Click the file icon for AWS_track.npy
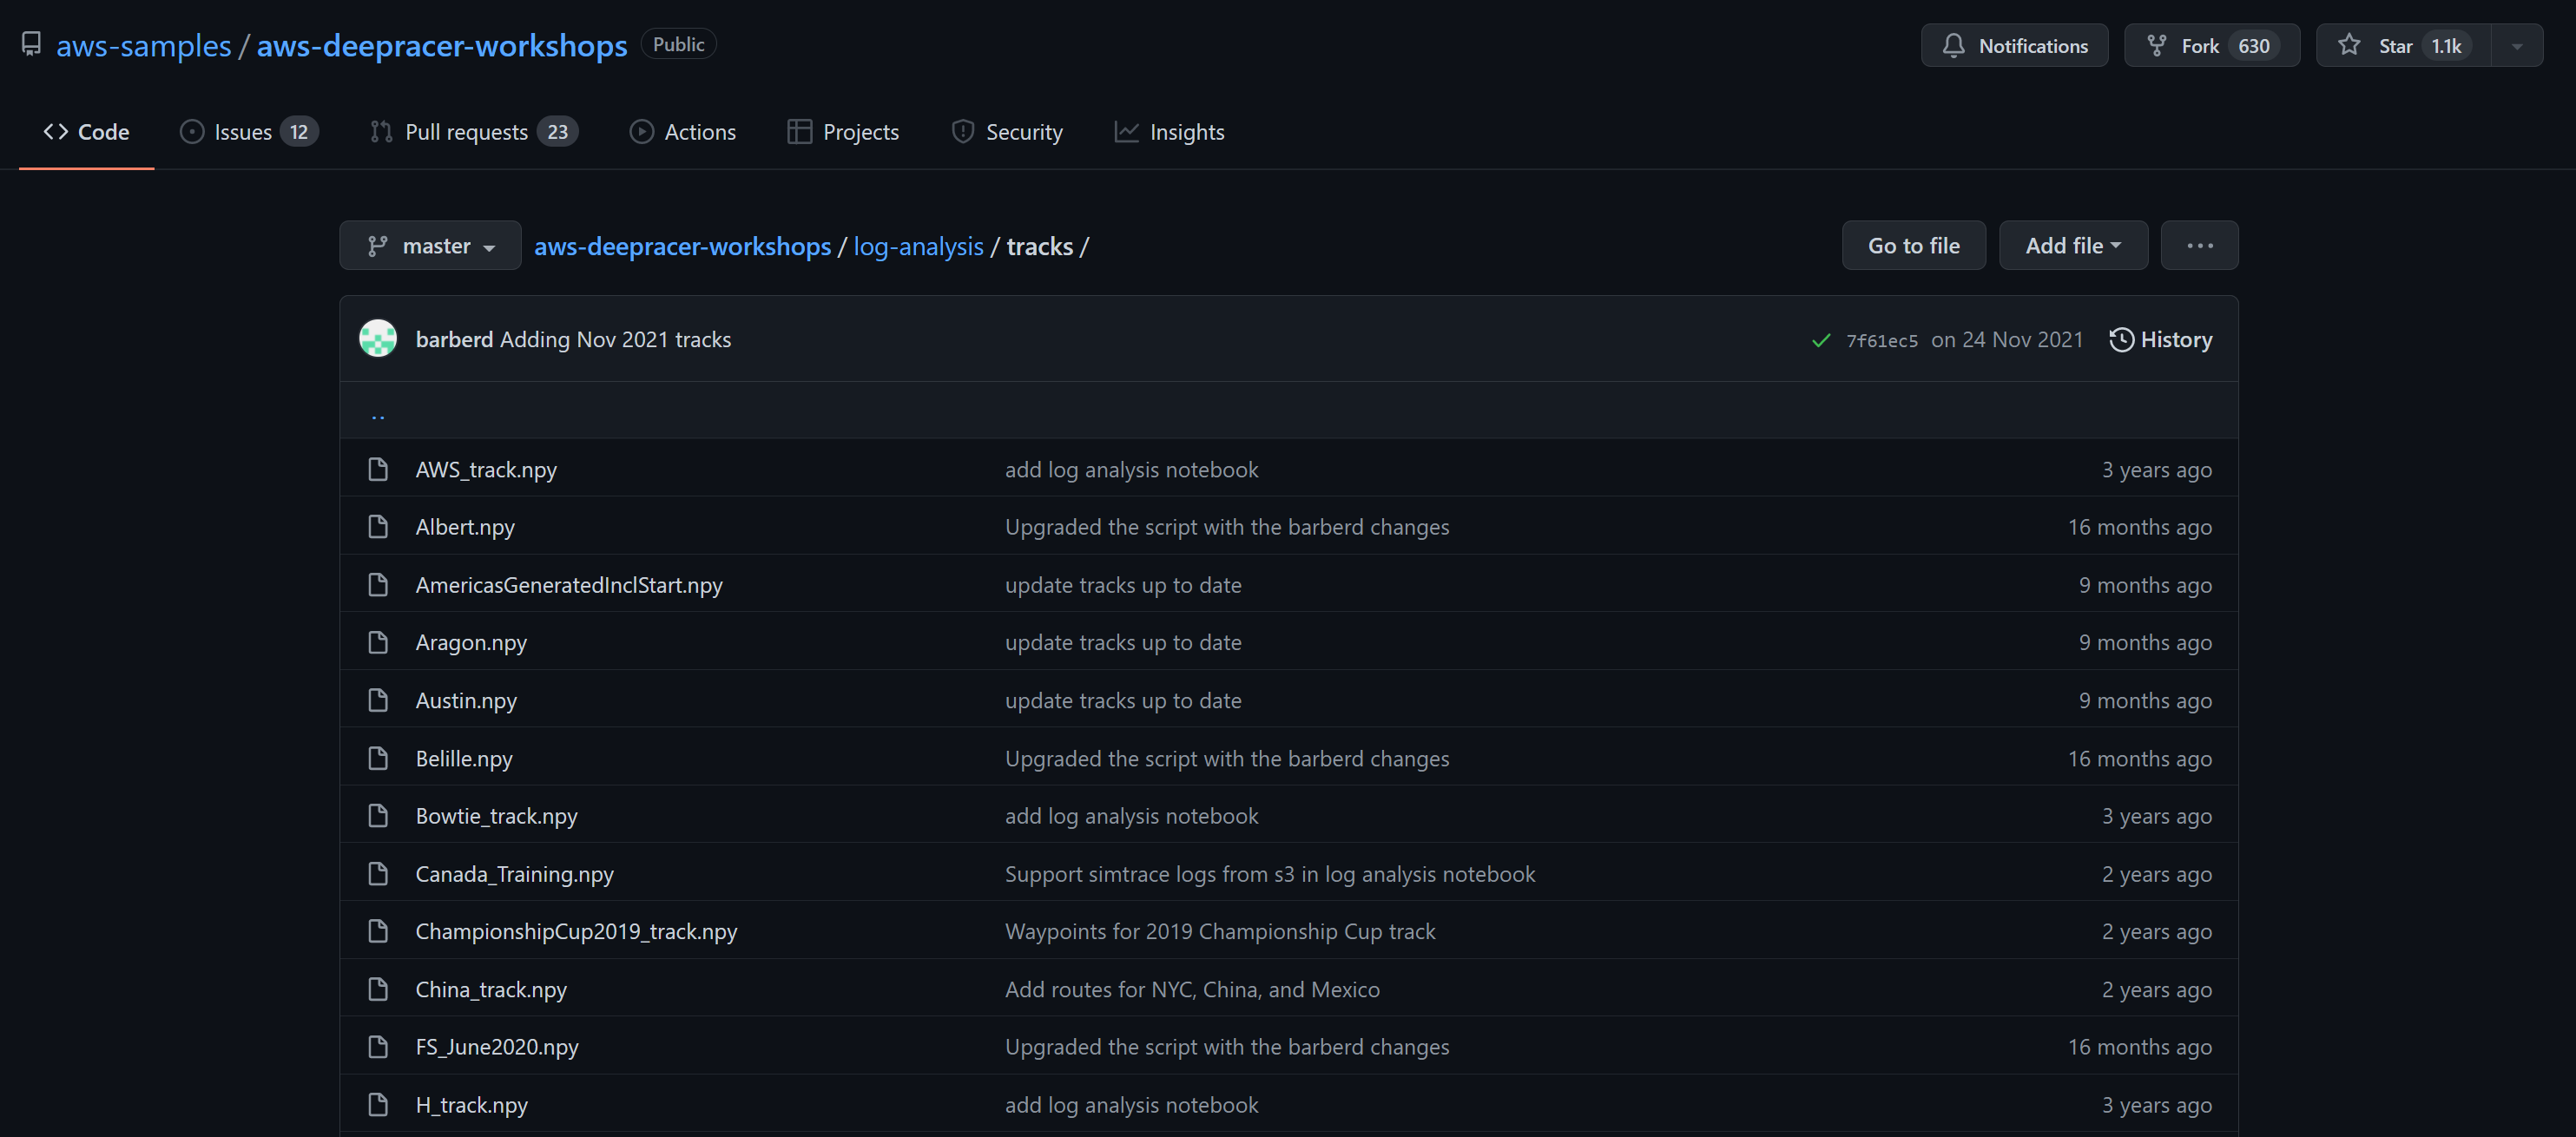 378,469
